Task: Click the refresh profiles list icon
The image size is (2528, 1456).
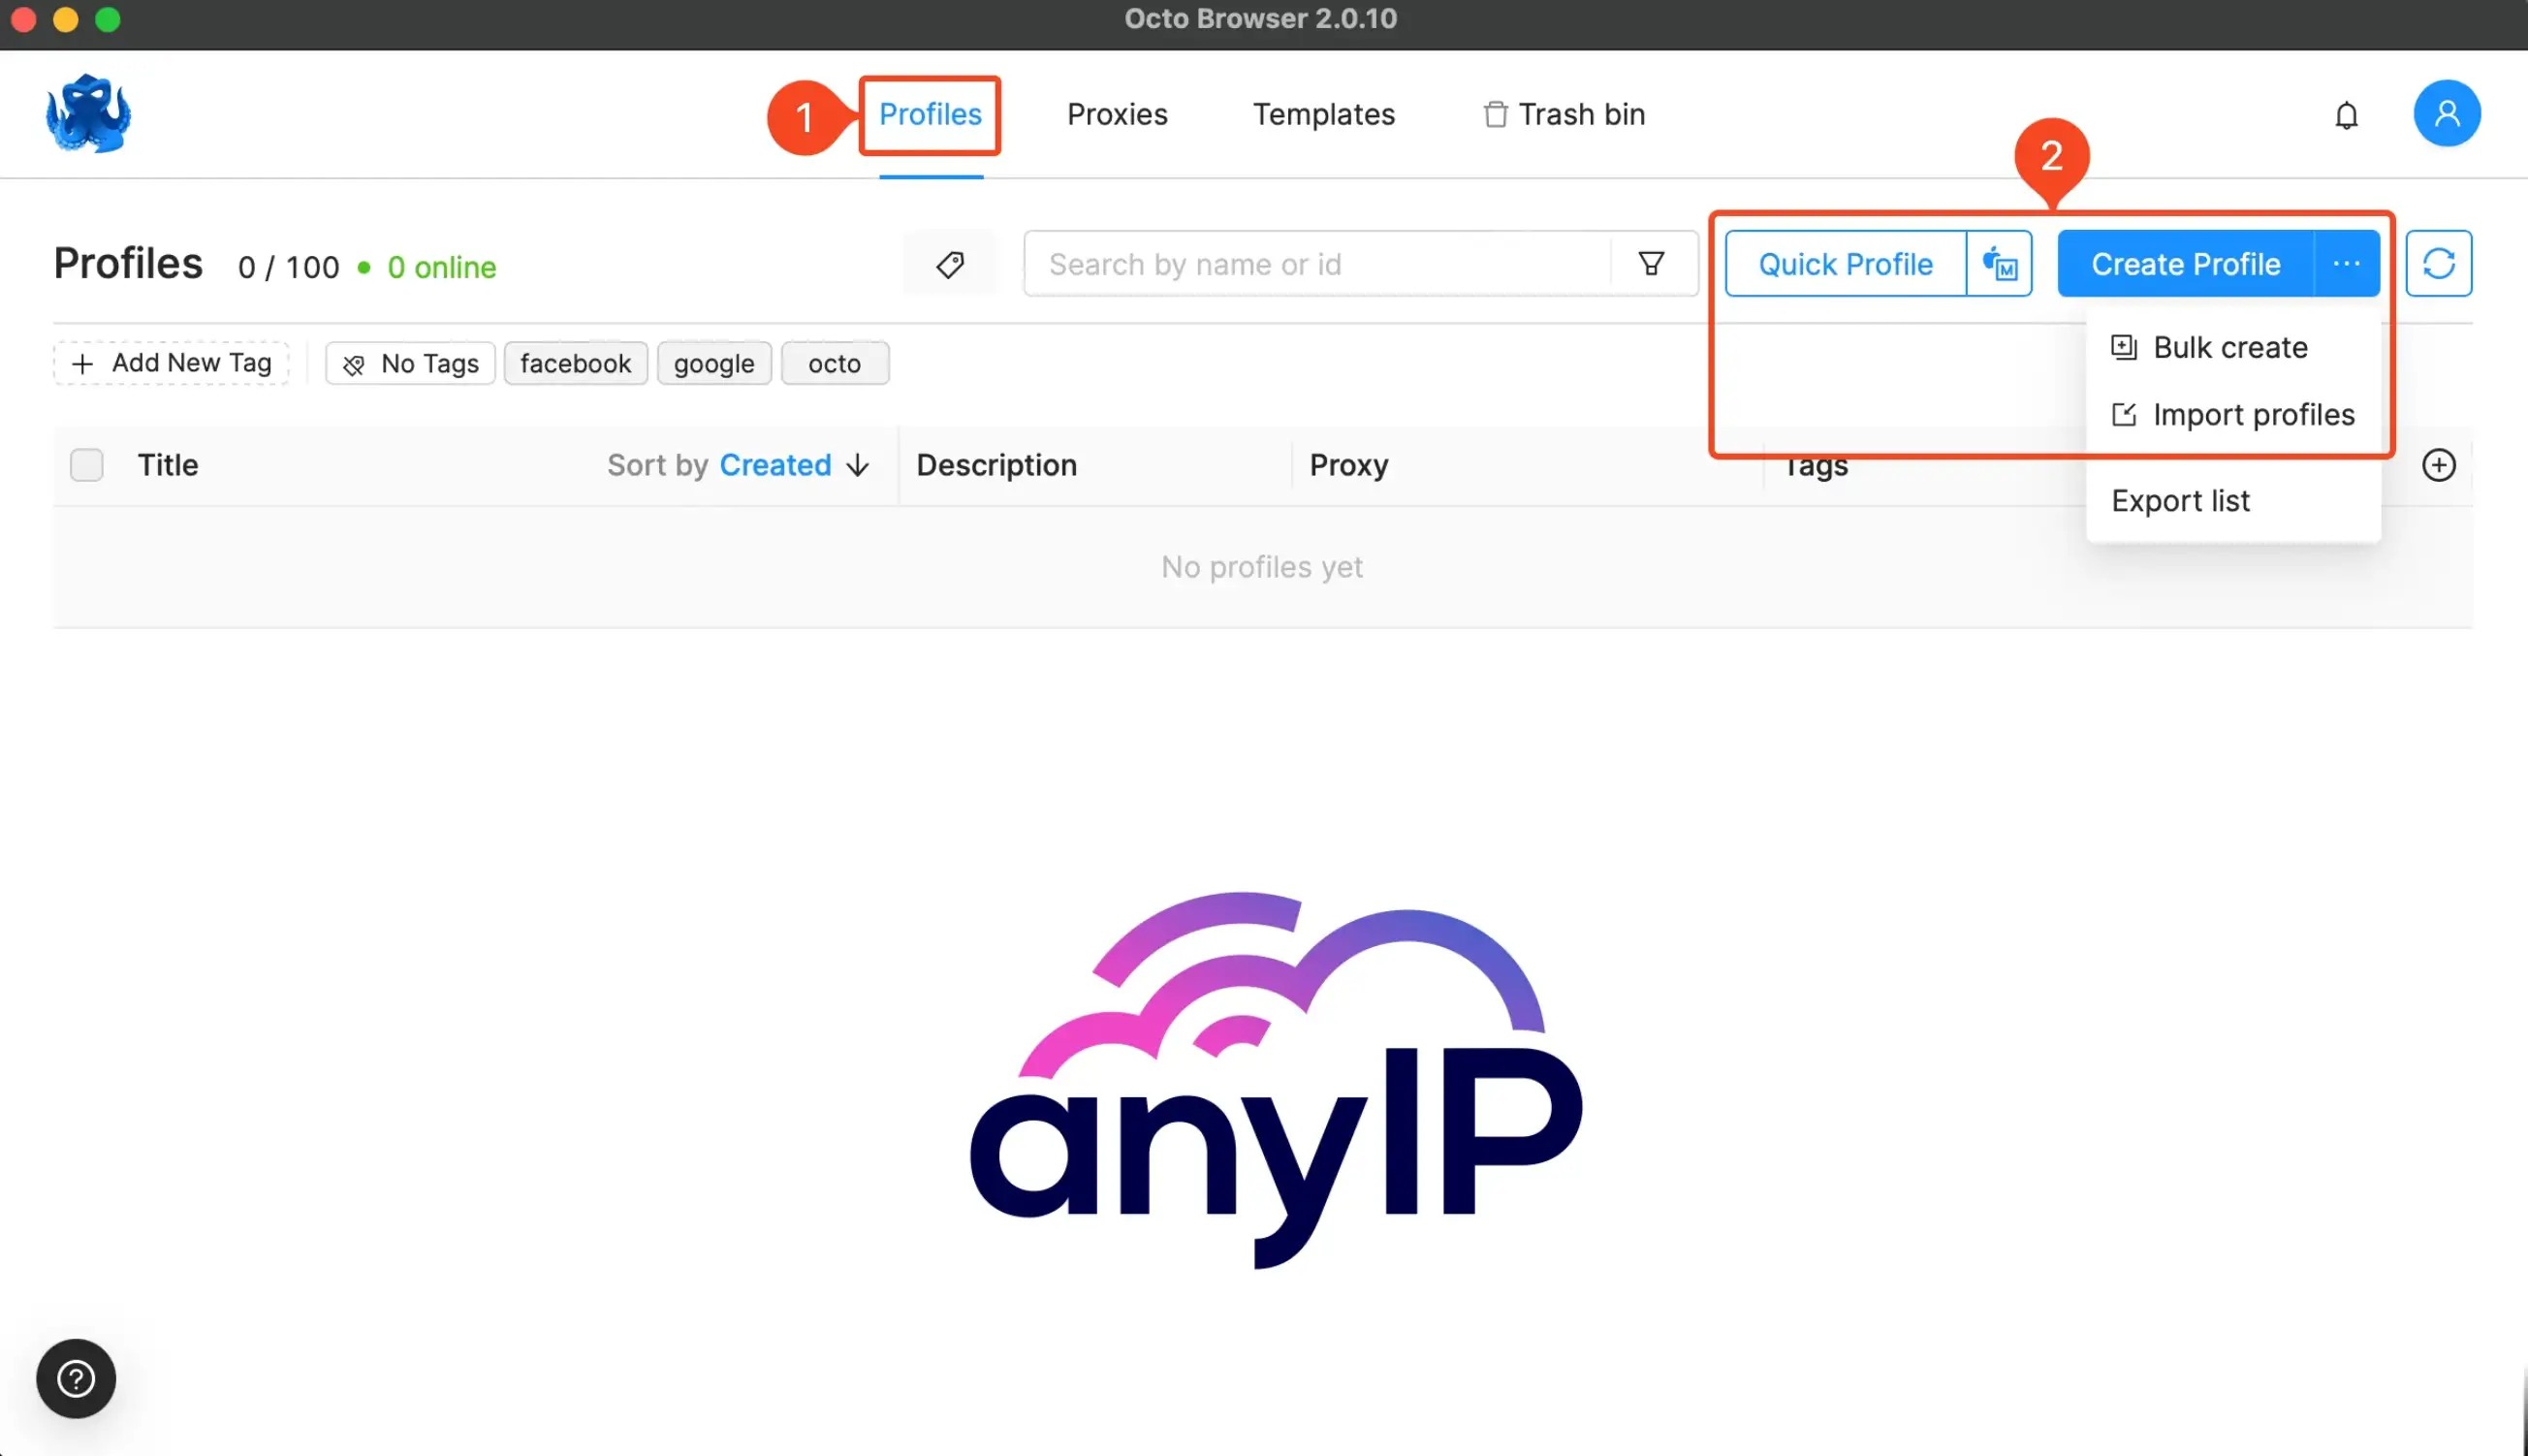Action: click(2440, 262)
